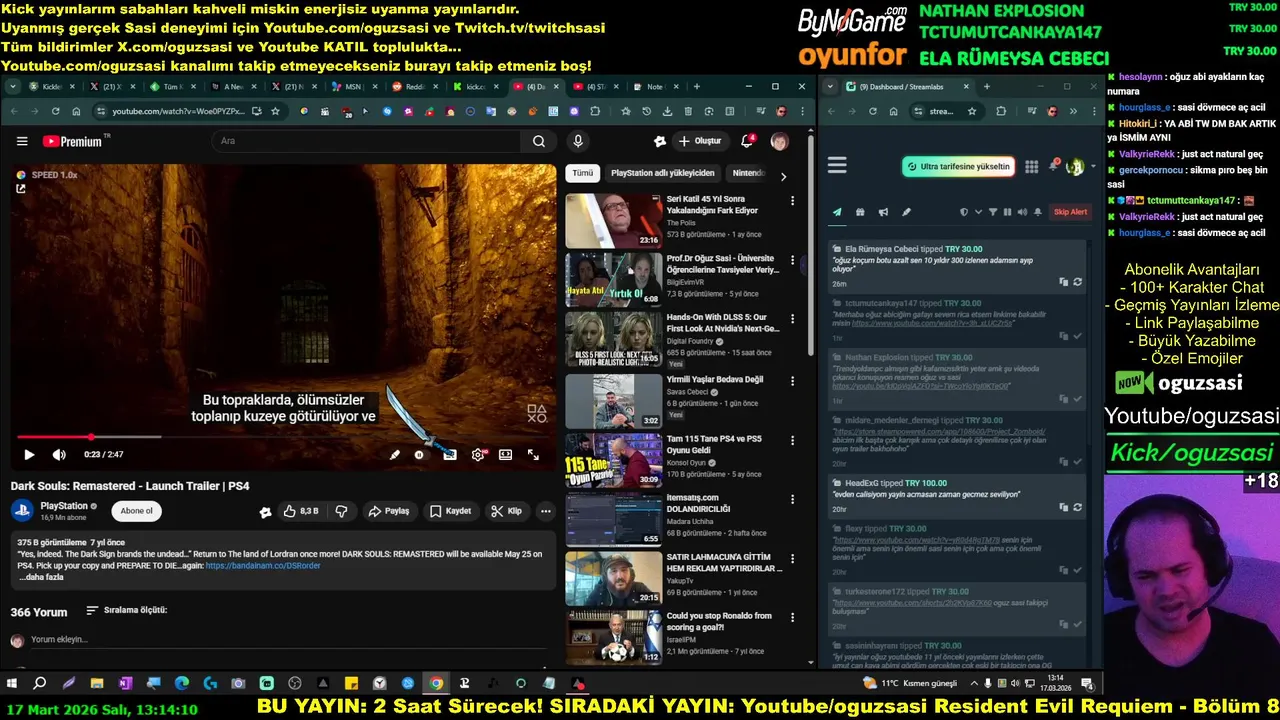The image size is (1280, 720).
Task: Open Oluştur create menu
Action: [700, 141]
